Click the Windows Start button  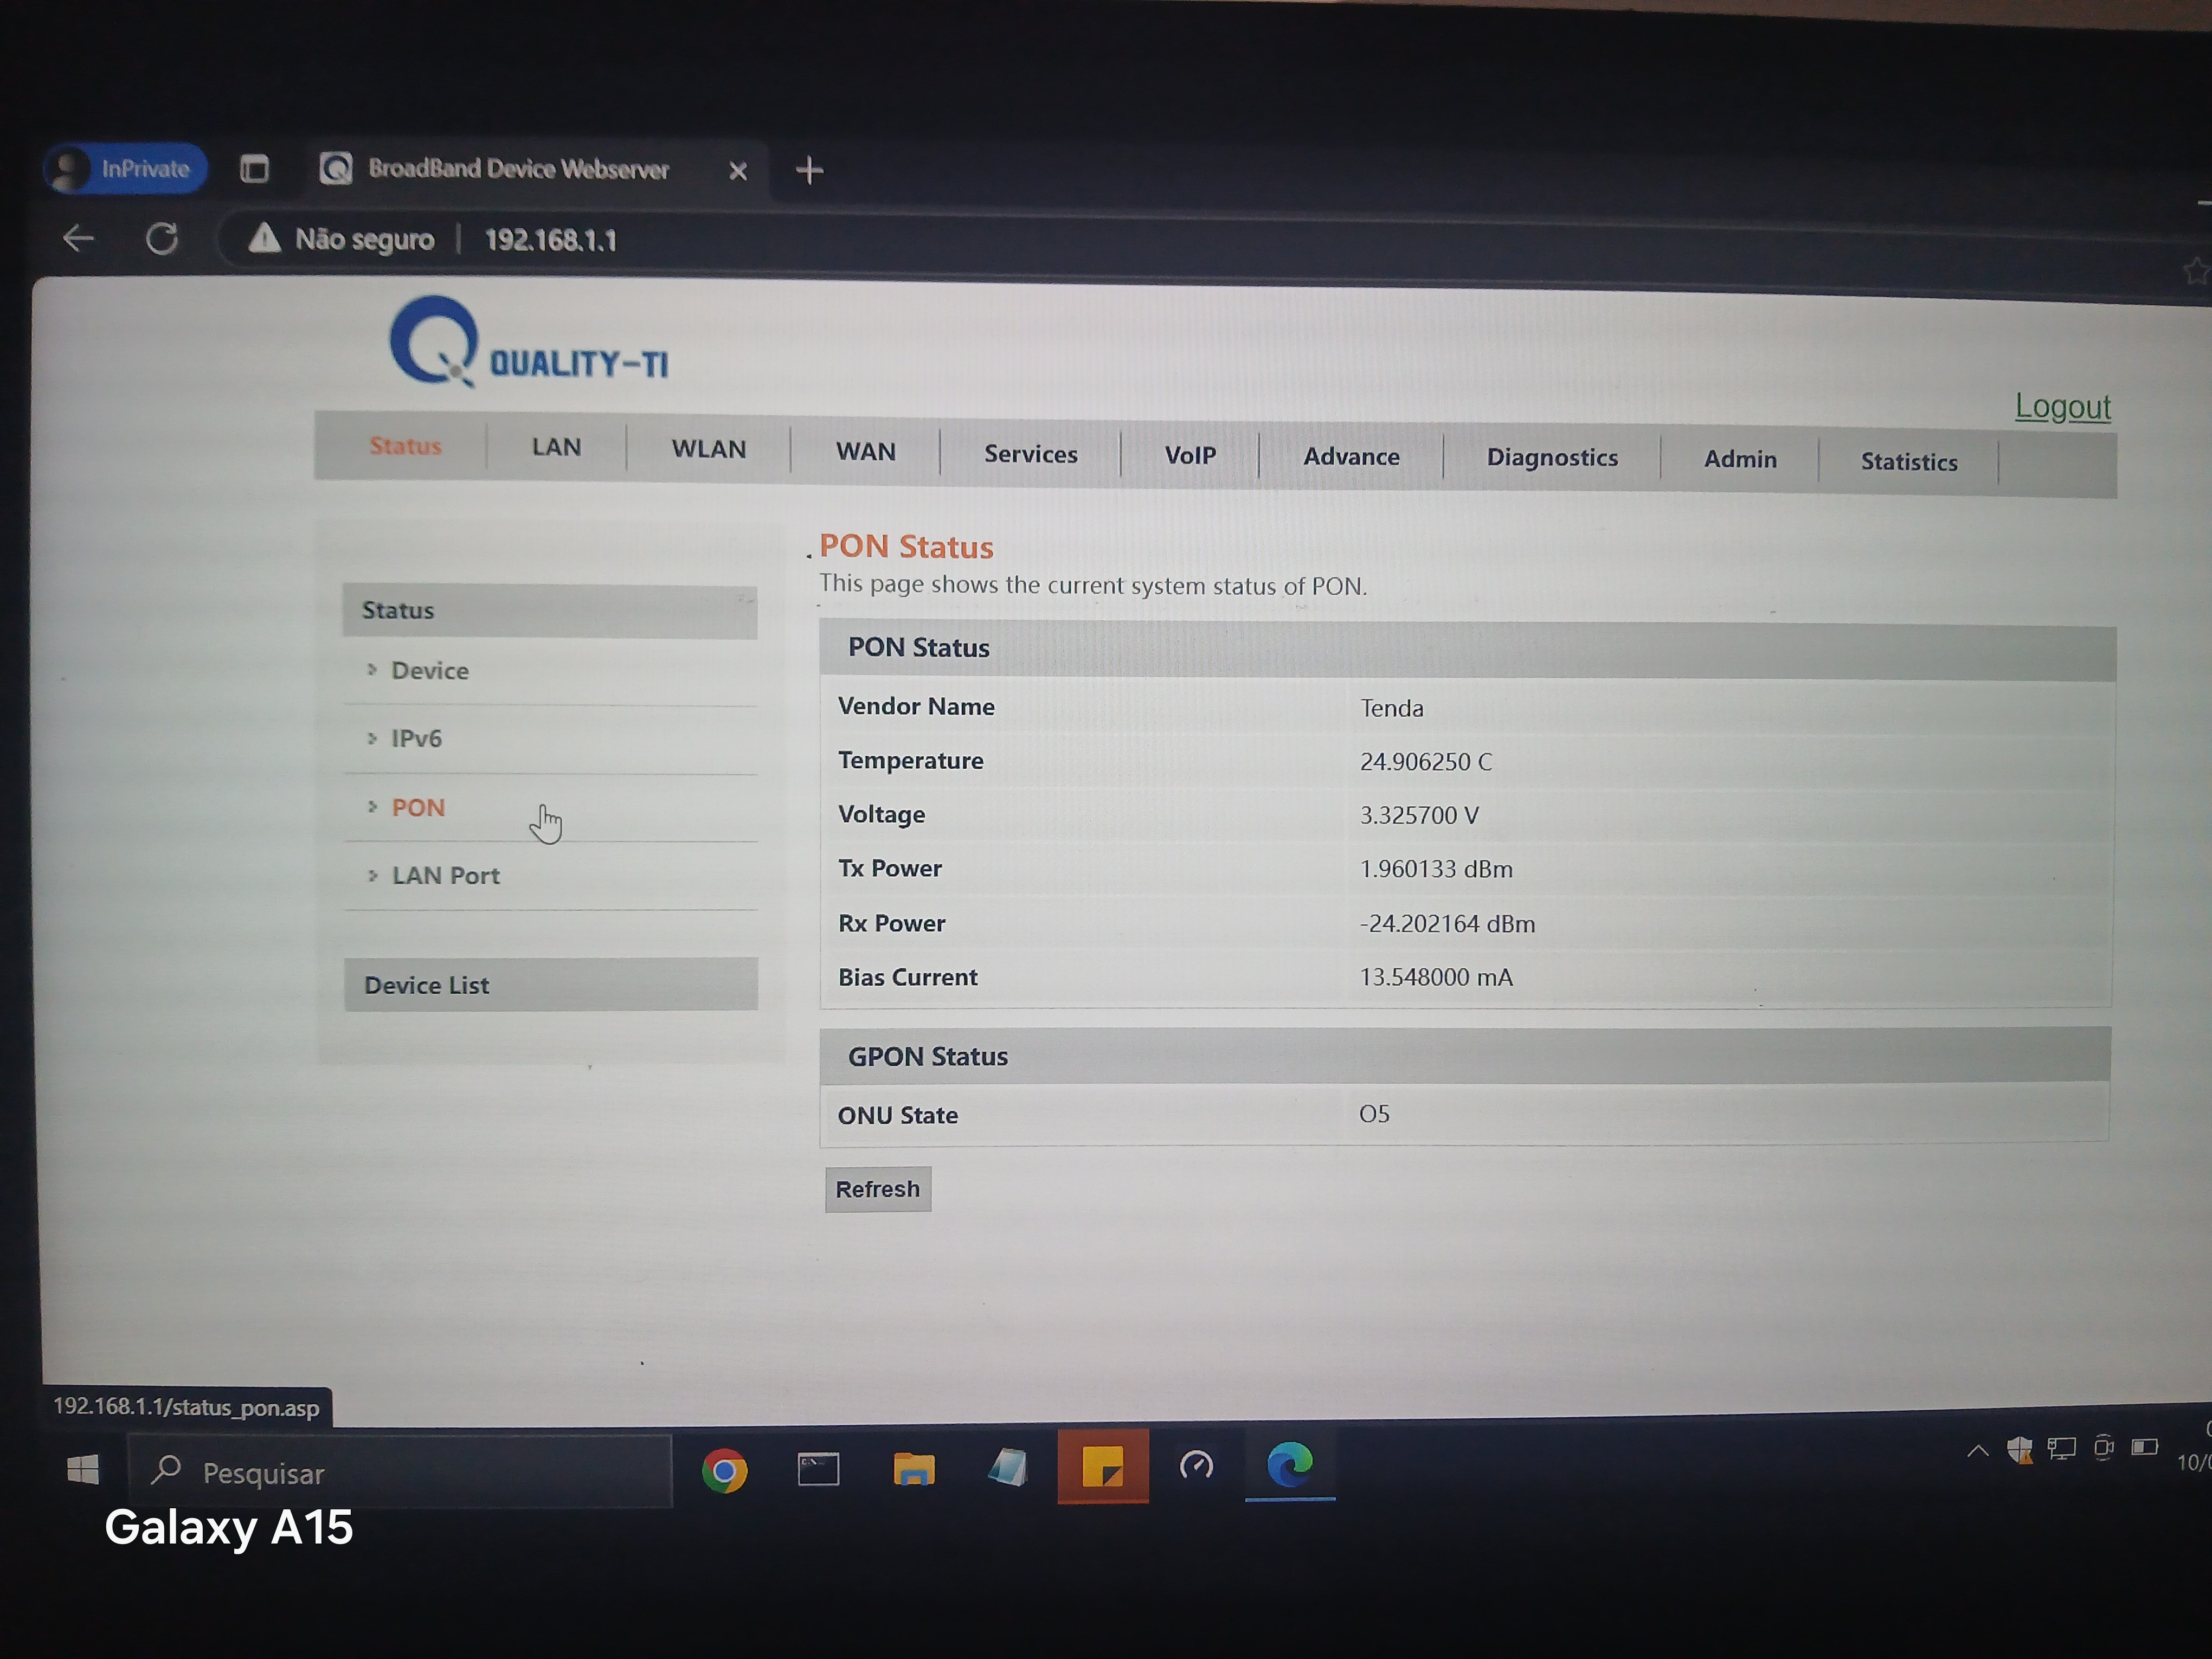pyautogui.click(x=83, y=1470)
